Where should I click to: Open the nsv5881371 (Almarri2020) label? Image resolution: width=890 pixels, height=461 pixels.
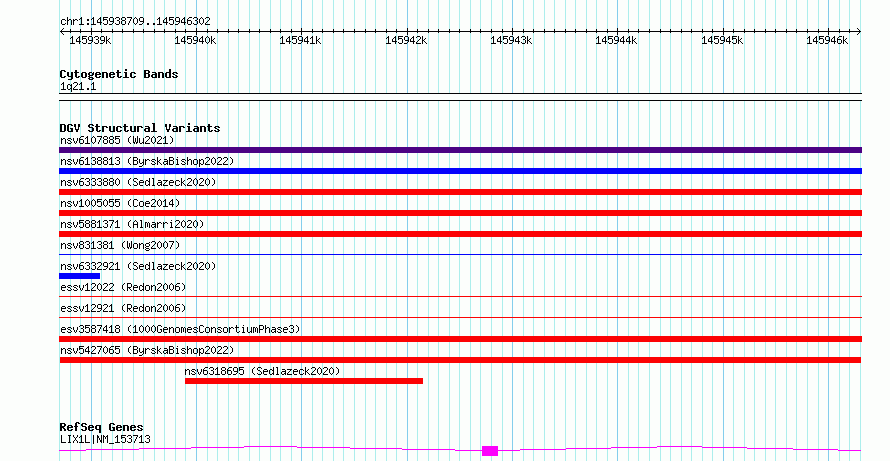pos(132,224)
